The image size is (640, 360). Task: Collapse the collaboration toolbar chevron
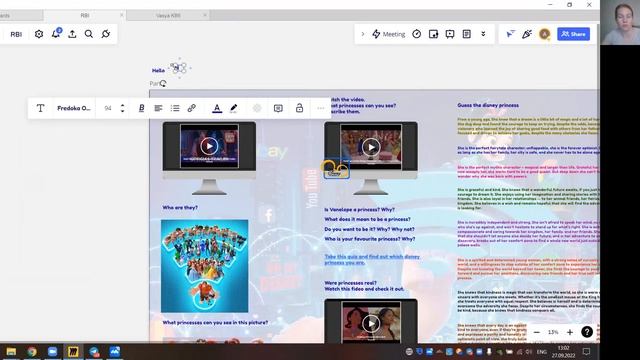[362, 34]
